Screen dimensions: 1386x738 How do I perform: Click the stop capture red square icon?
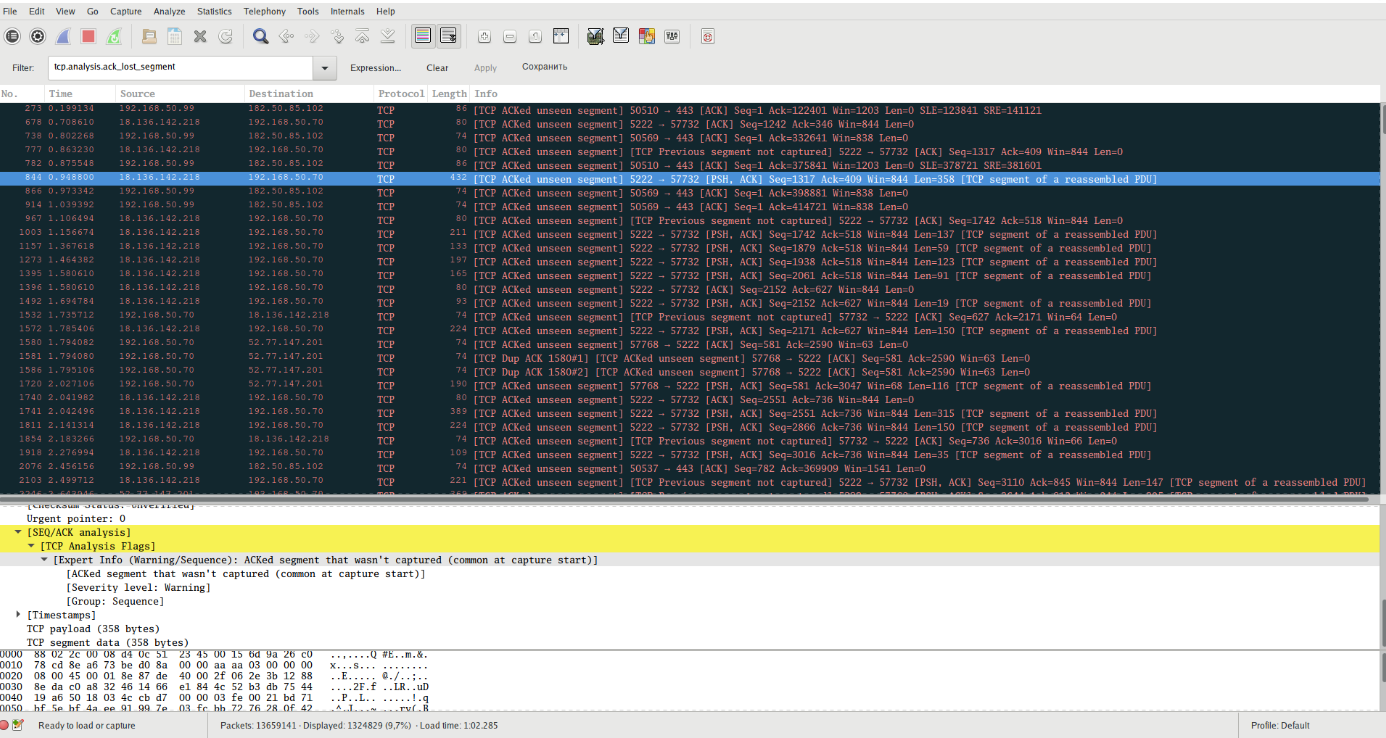click(x=88, y=36)
